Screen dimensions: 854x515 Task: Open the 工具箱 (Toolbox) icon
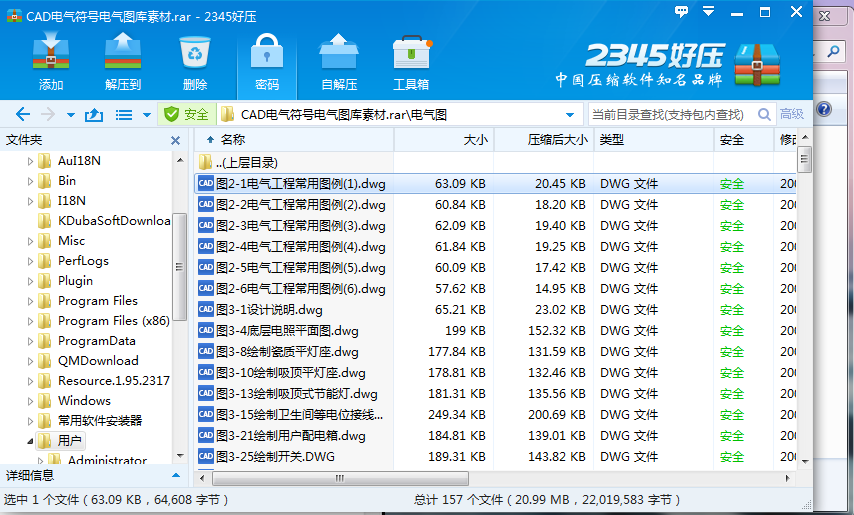[411, 60]
